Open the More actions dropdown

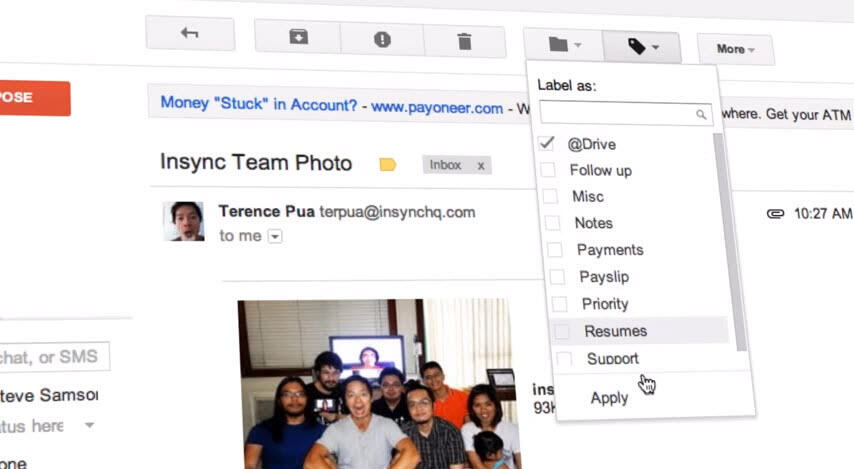735,50
